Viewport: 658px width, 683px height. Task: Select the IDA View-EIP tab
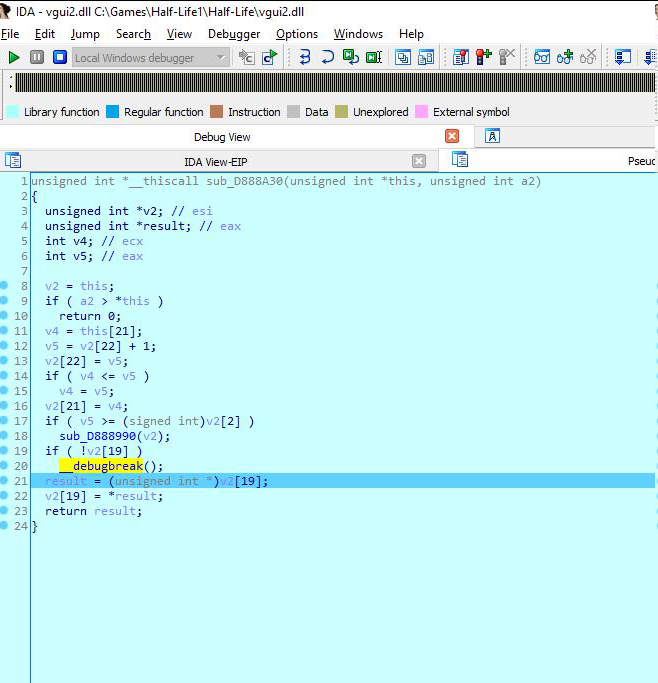pos(216,162)
